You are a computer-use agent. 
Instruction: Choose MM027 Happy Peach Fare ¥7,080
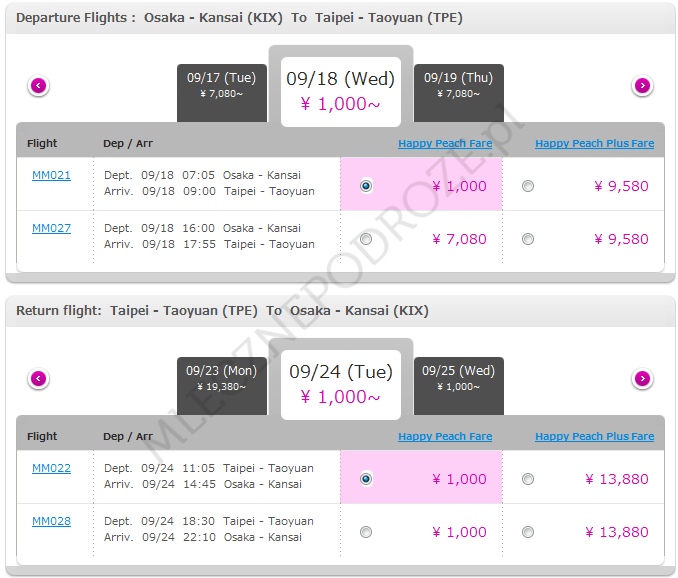pyautogui.click(x=366, y=239)
